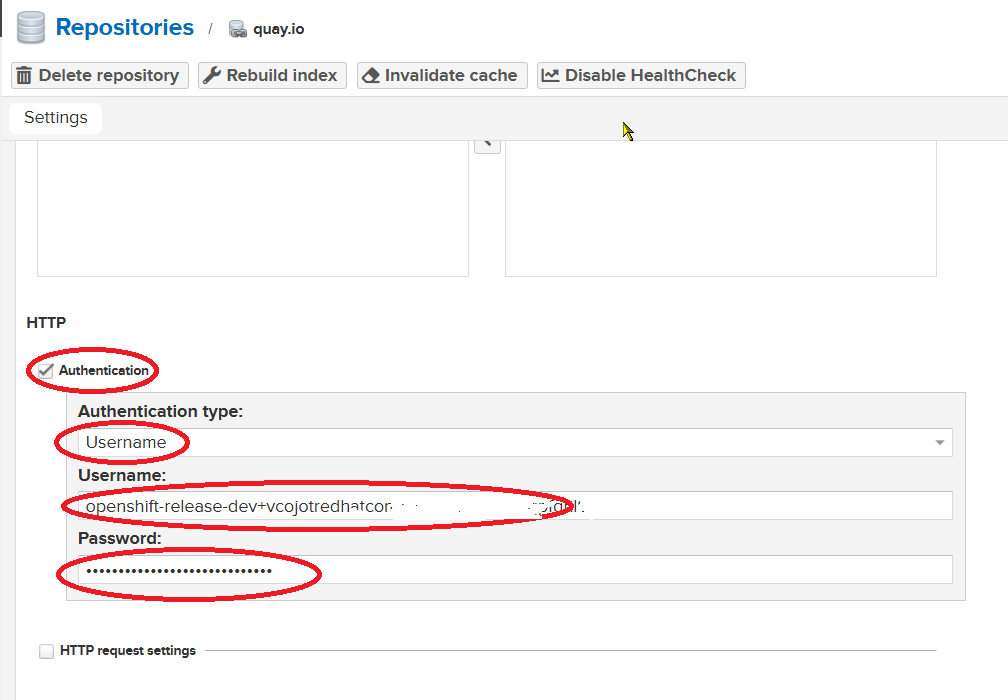Click the eraser icon on Invalidate cache

tap(370, 75)
